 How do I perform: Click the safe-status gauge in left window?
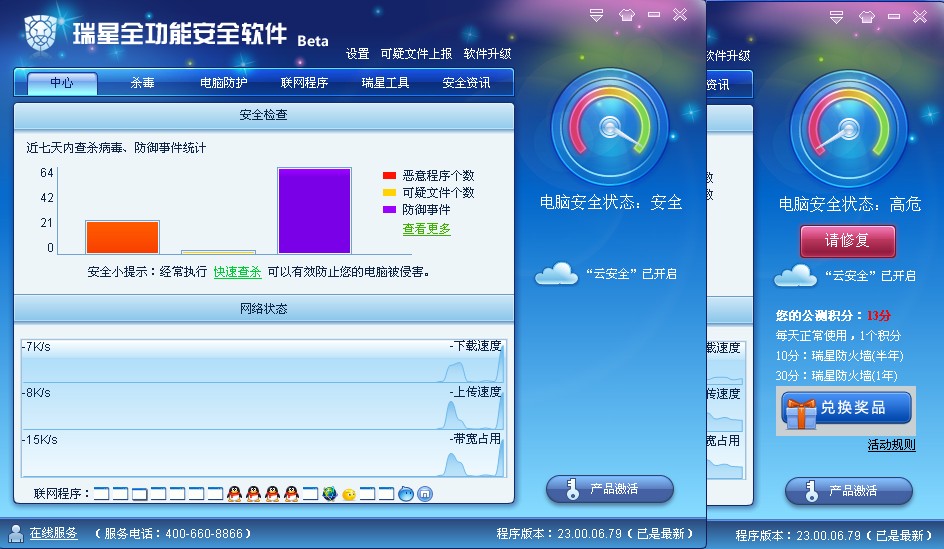[x=610, y=127]
